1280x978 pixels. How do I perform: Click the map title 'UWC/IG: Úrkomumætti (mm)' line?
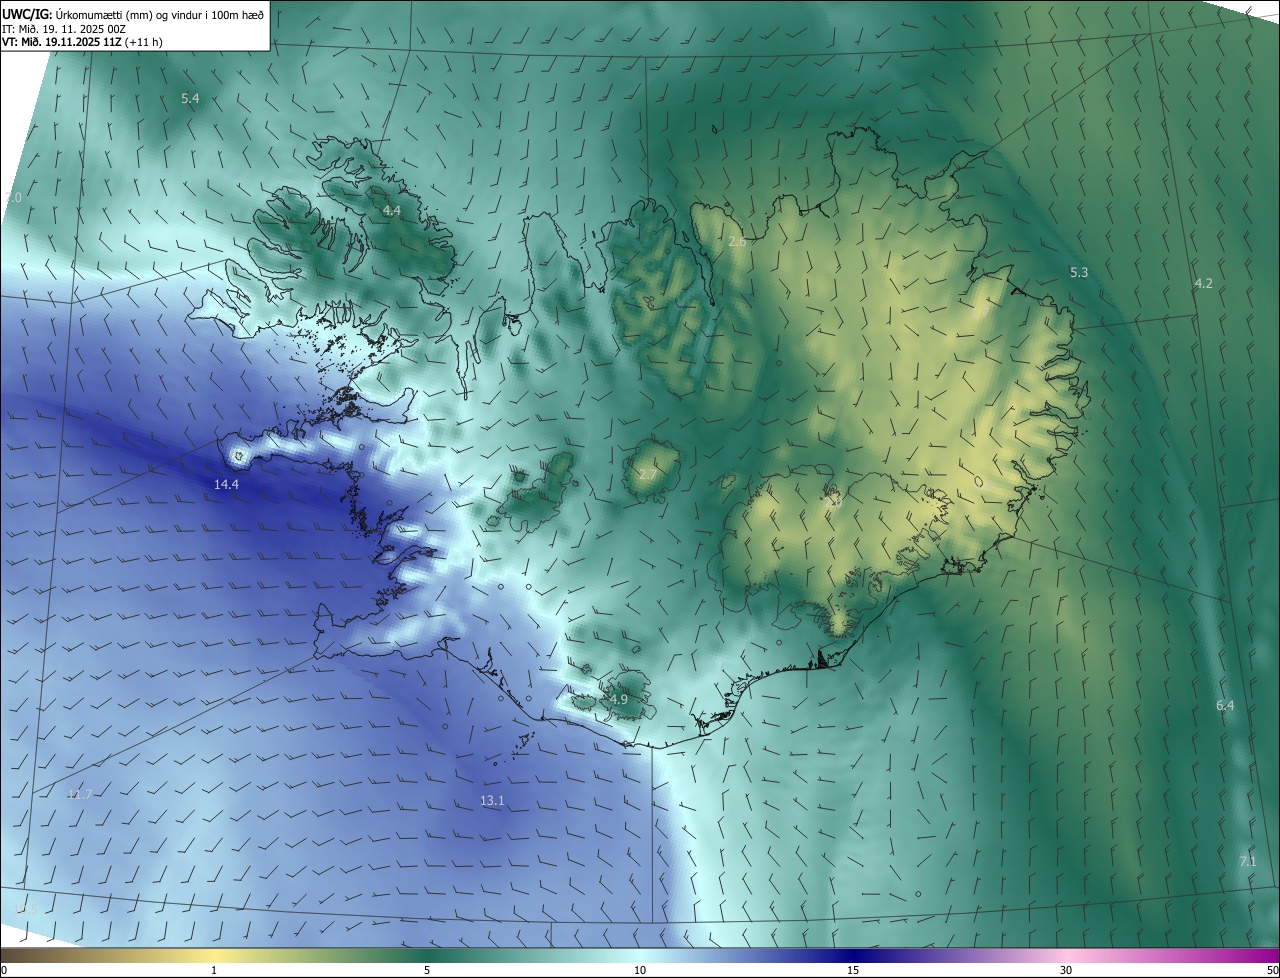click(134, 14)
